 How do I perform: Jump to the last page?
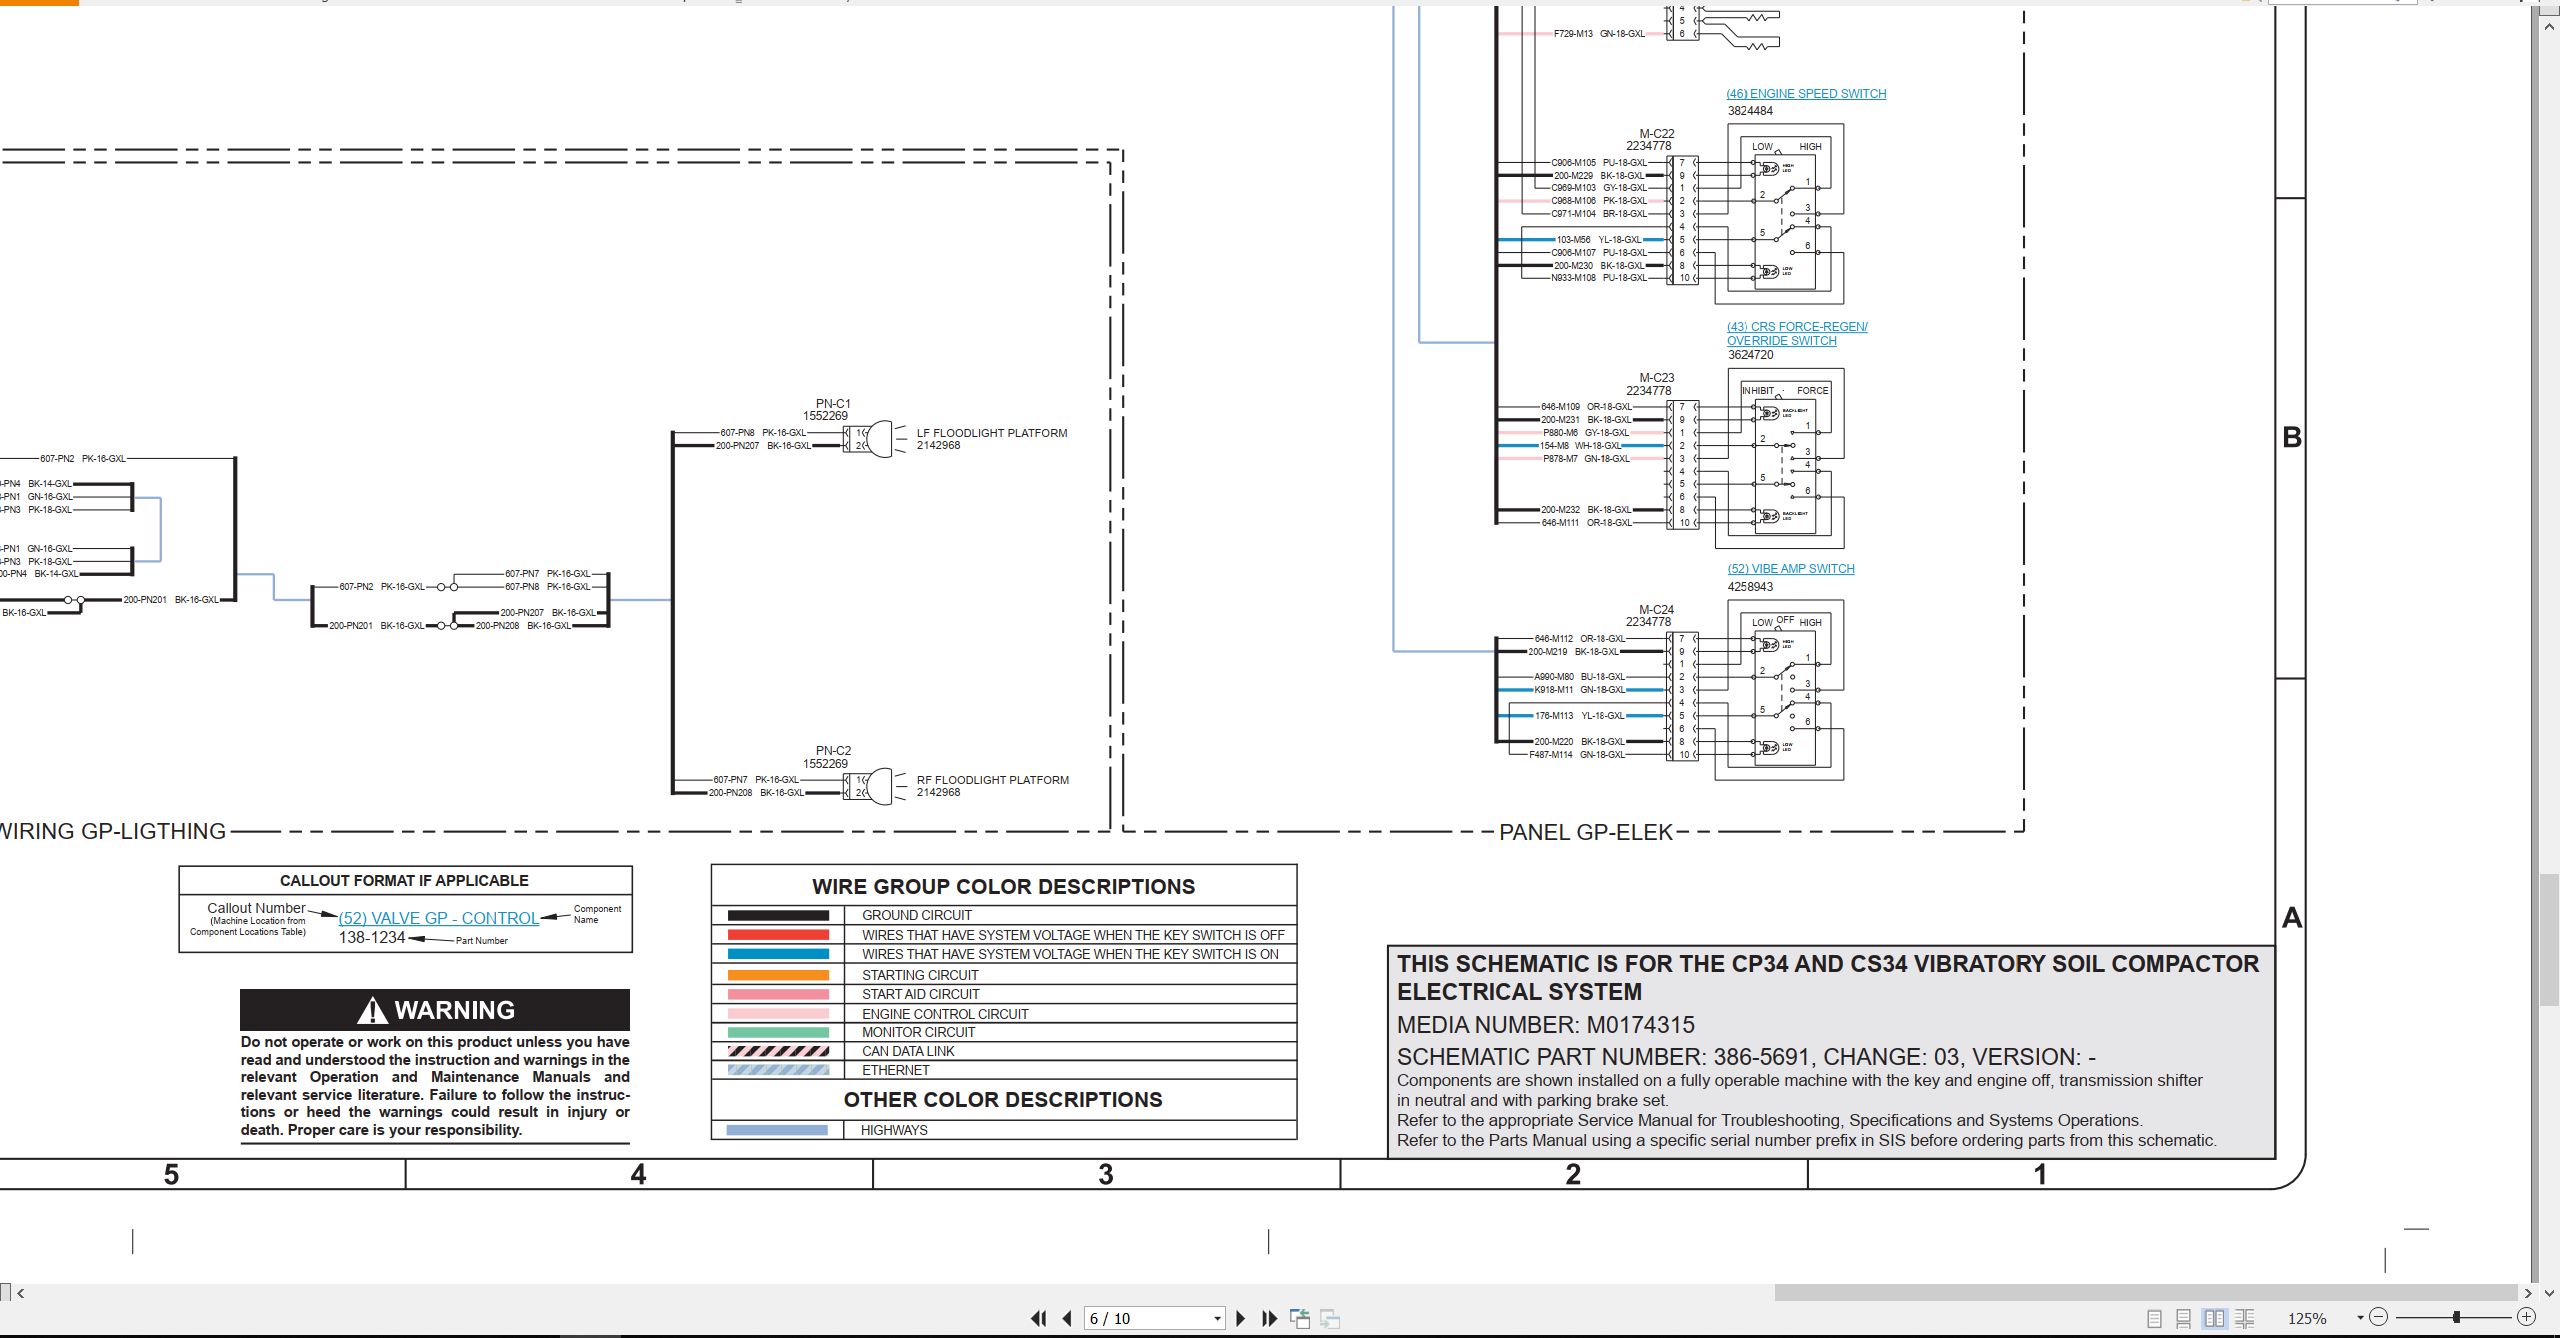(x=1270, y=1319)
